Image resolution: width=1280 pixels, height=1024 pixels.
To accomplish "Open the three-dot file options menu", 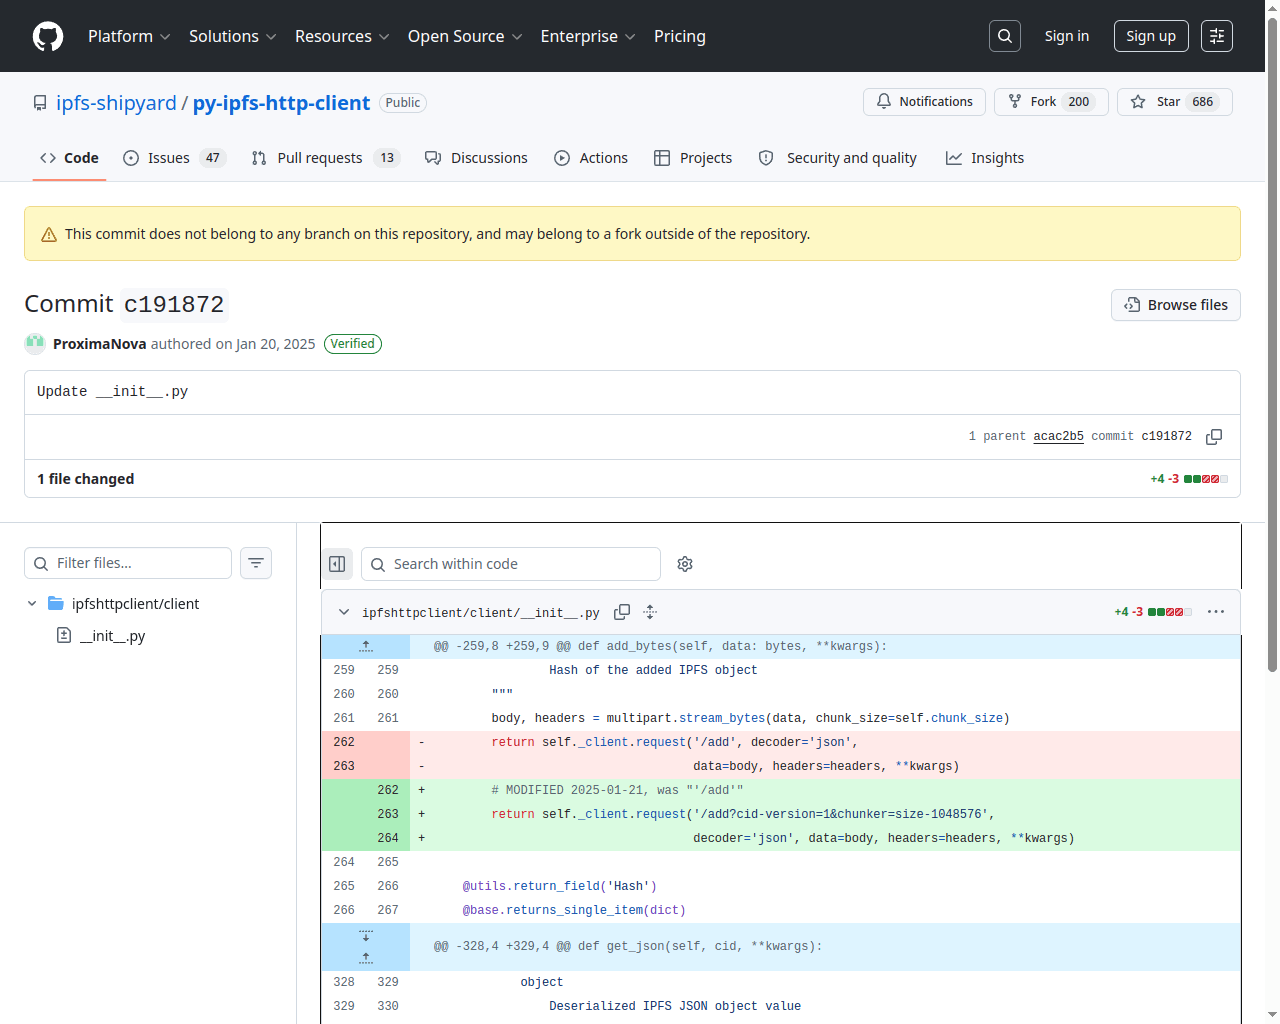I will 1216,612.
